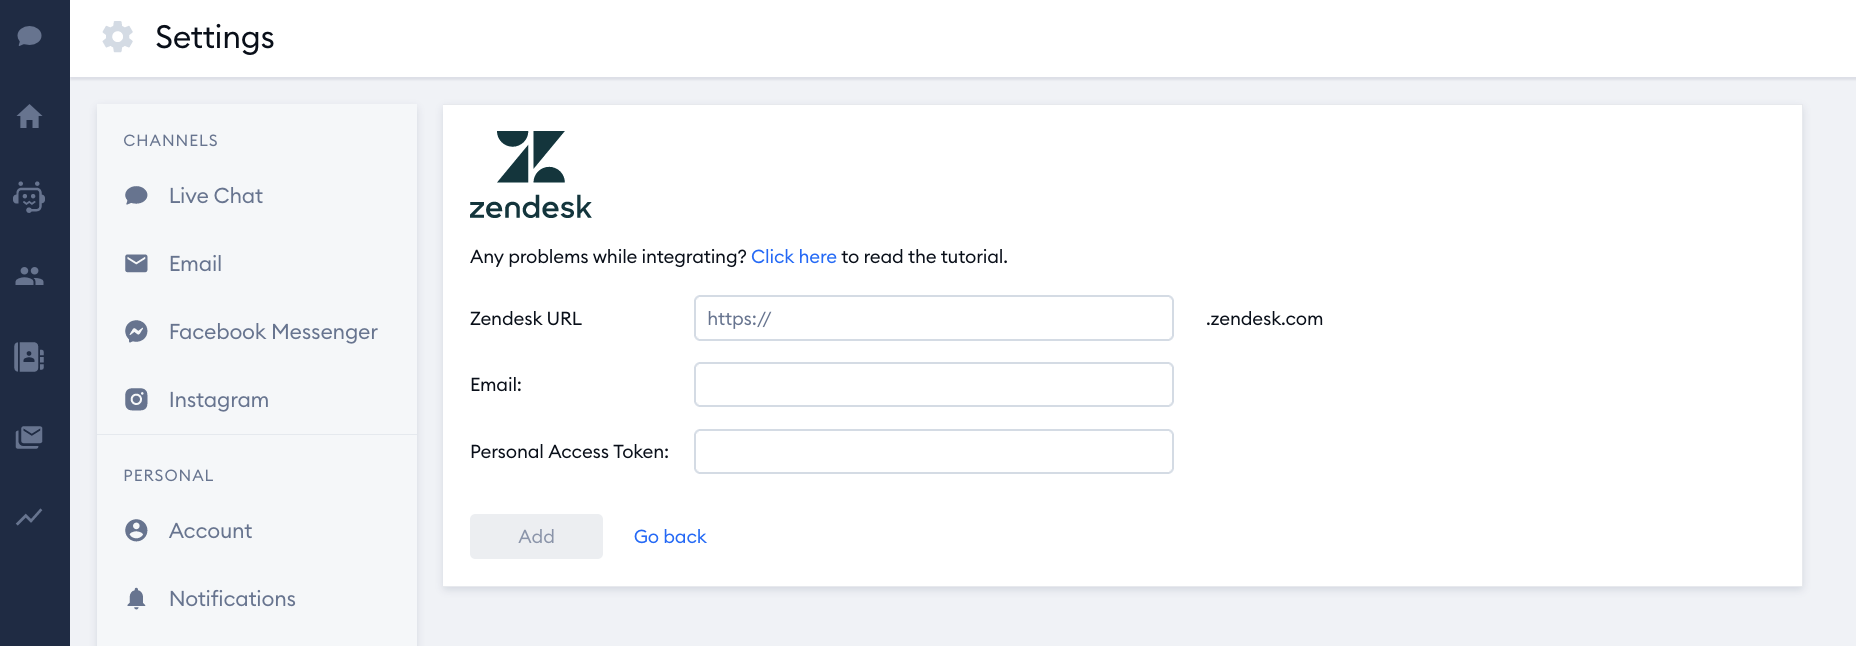Open conversations chat bubble in left rail
Screen dimensions: 1856x646
(x=30, y=36)
